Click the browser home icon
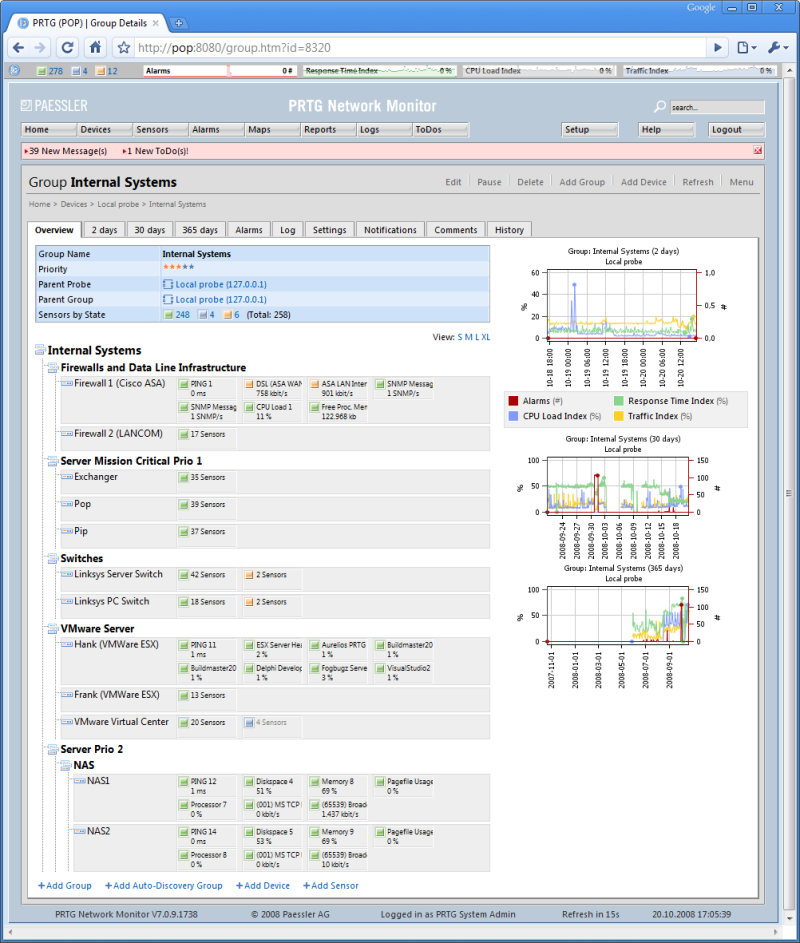 [95, 47]
